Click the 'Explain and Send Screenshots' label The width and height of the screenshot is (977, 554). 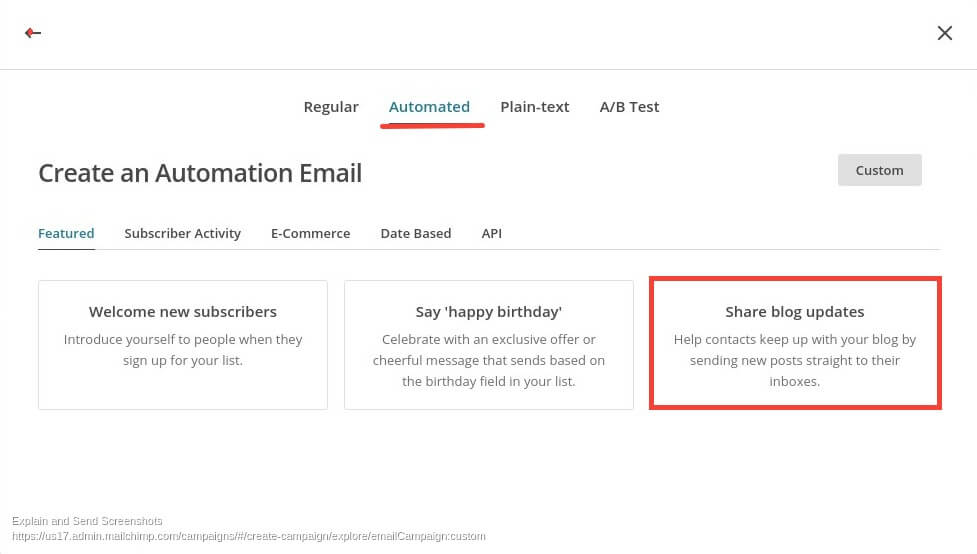click(87, 521)
